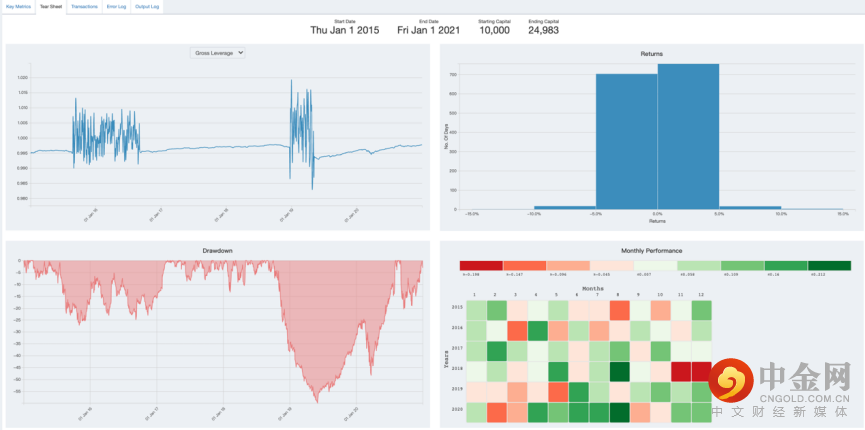
Task: Click the Start Date Thu Jan 1 2015
Action: click(x=345, y=30)
